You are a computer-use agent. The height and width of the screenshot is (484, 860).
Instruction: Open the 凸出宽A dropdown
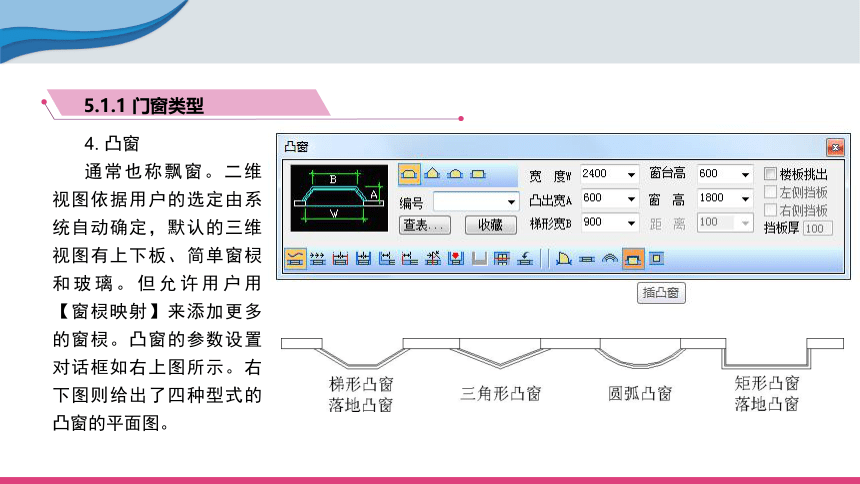click(x=631, y=199)
